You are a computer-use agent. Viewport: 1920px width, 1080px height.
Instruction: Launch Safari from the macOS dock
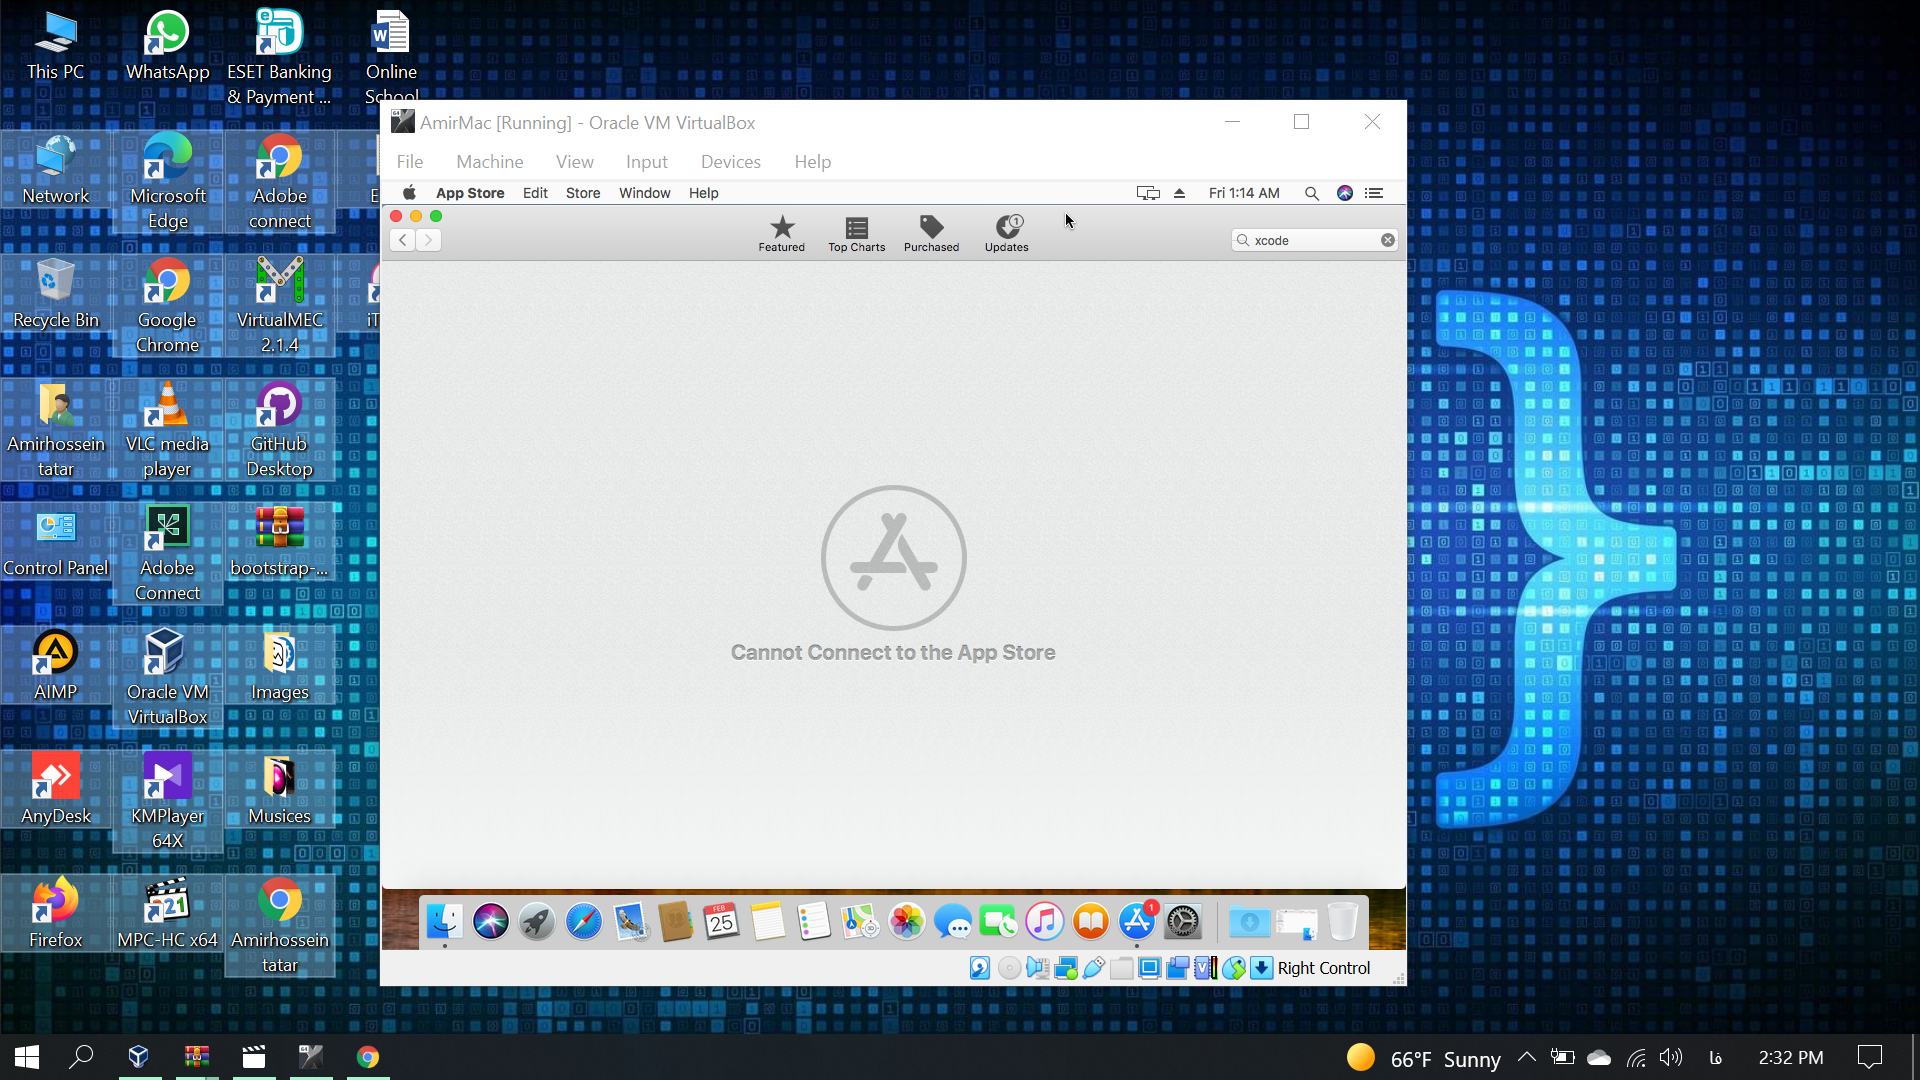[x=583, y=921]
